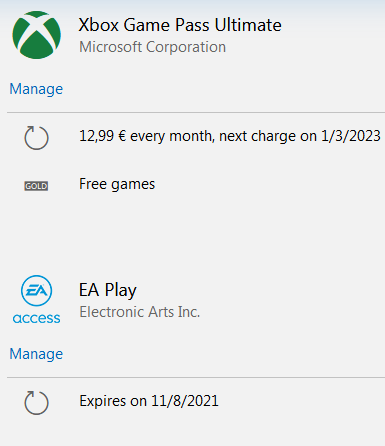Select the EA Play subscription title

(108, 290)
